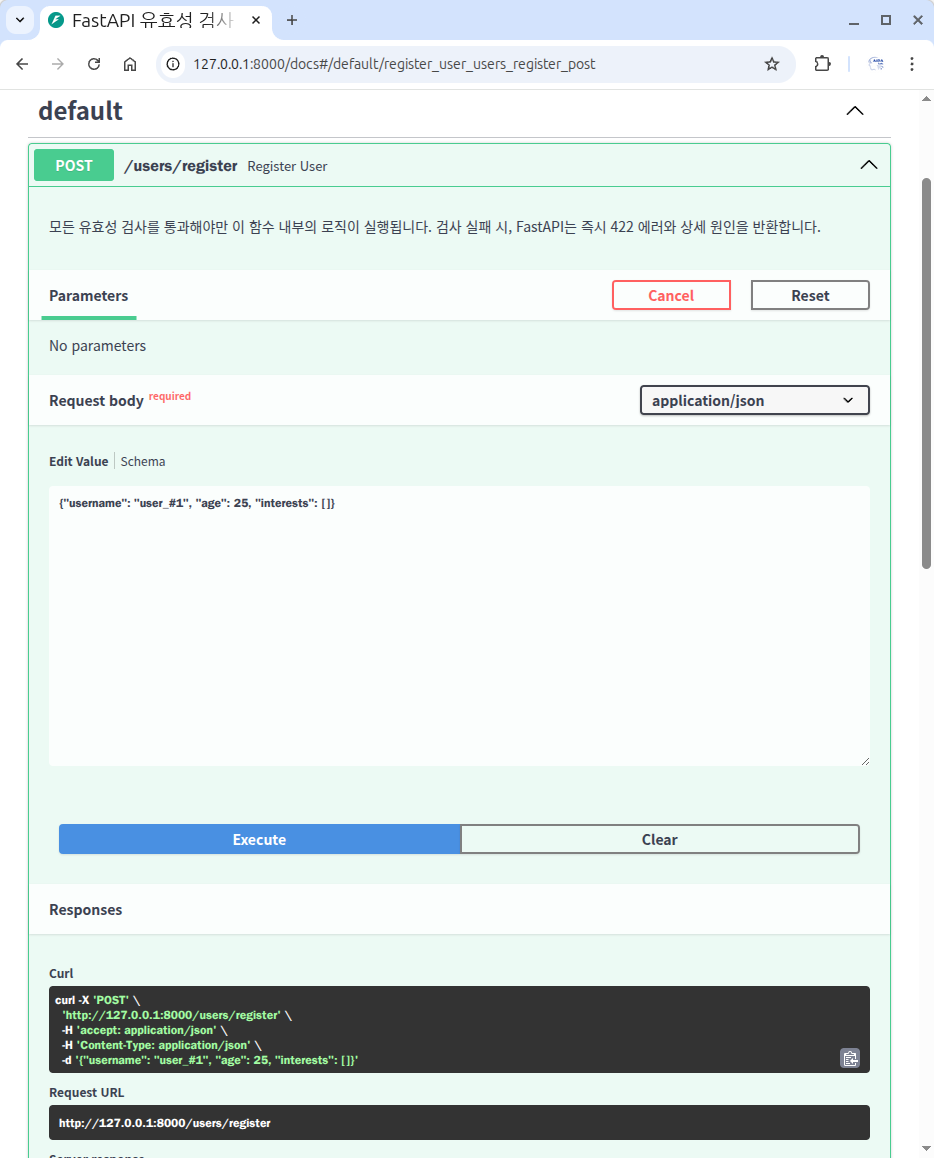The height and width of the screenshot is (1158, 934).
Task: Click the 'Request body' label
Action: click(96, 400)
